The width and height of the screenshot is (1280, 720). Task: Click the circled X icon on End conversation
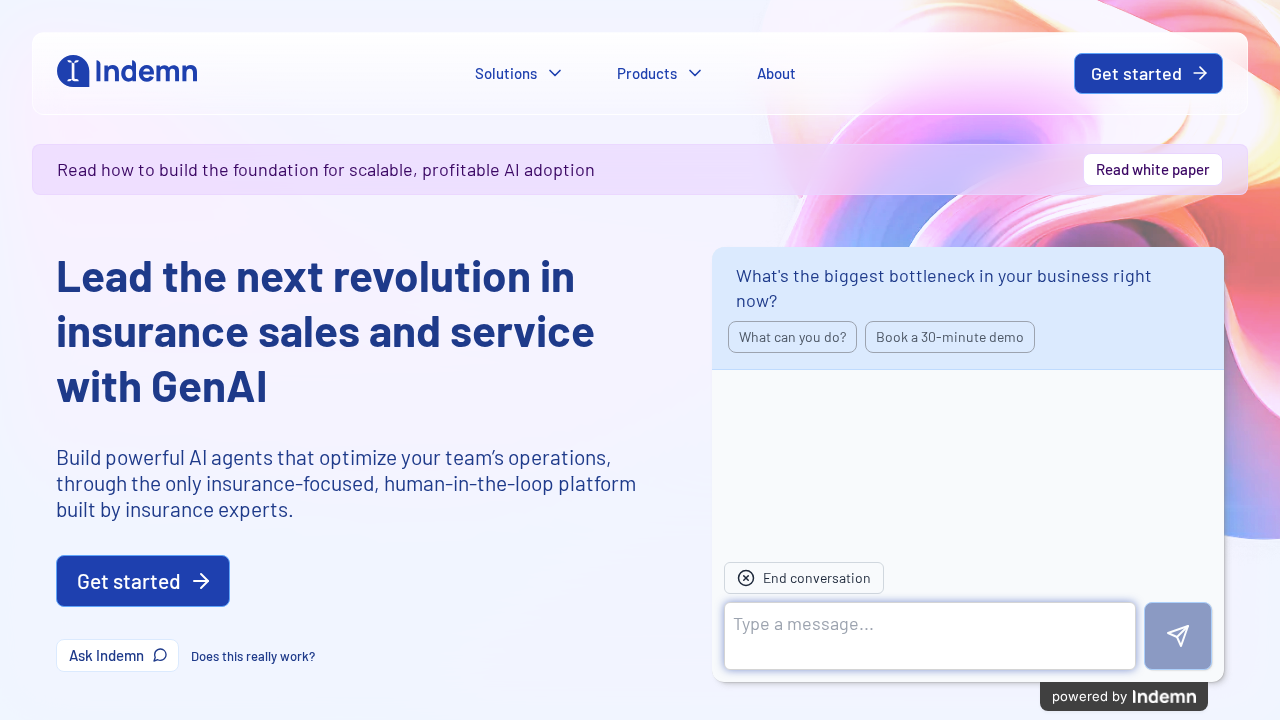(745, 578)
